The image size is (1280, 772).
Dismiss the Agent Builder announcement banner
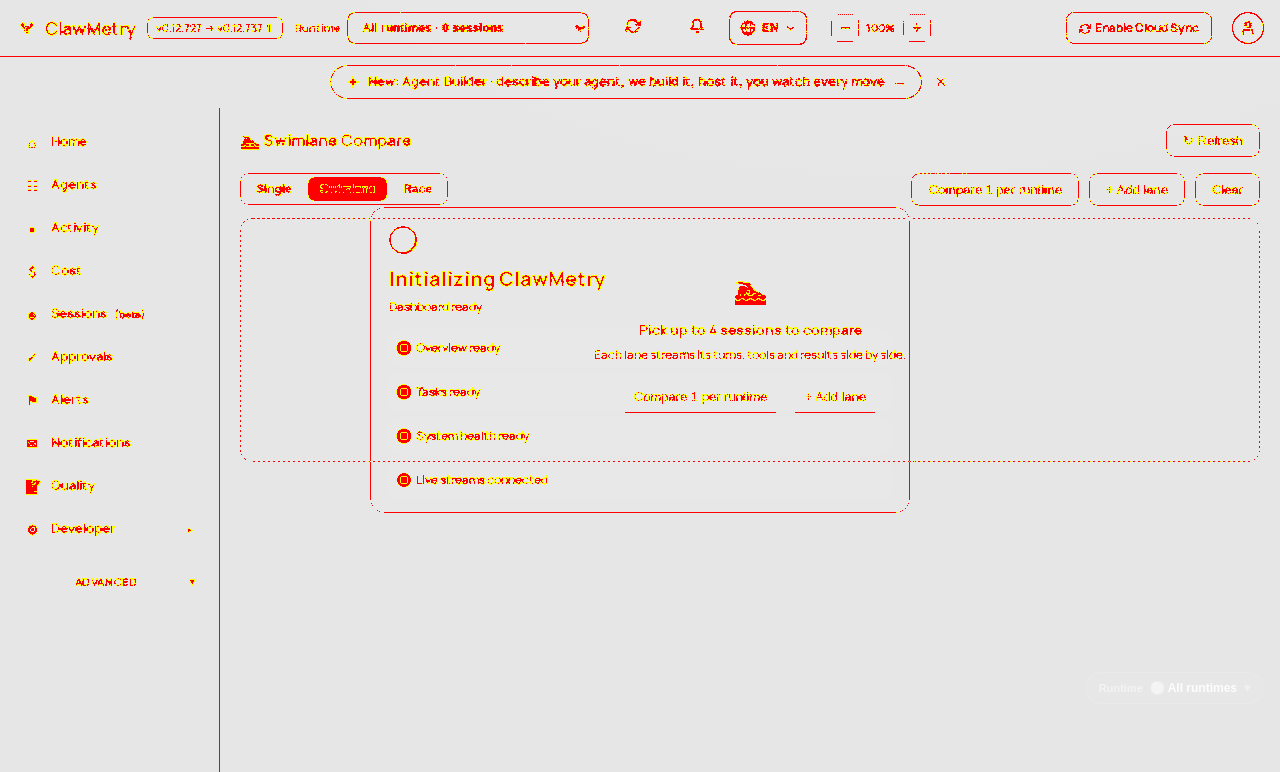(941, 82)
